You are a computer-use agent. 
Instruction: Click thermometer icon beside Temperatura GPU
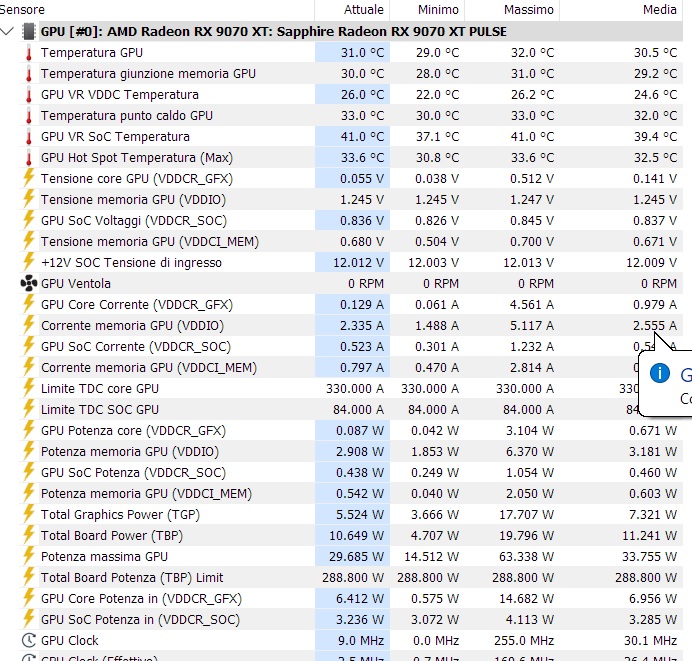coord(29,53)
